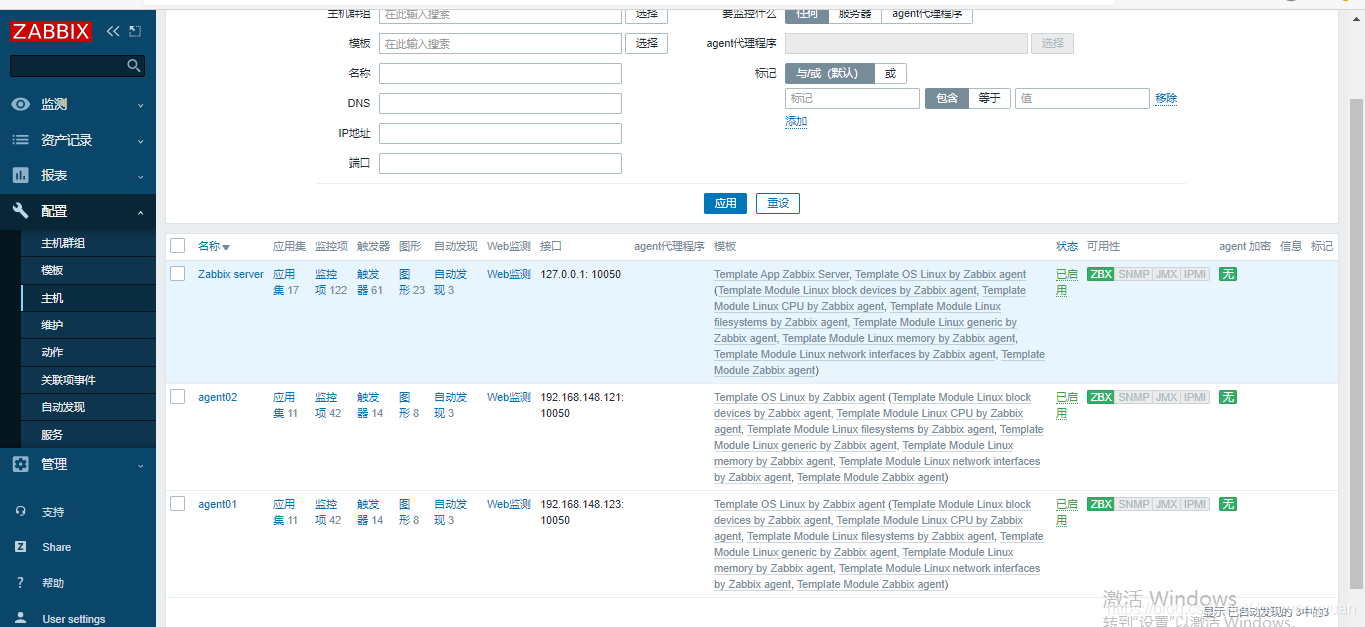Click JMX badge in agent02 row
Viewport: 1365px width, 627px height.
(x=1166, y=397)
